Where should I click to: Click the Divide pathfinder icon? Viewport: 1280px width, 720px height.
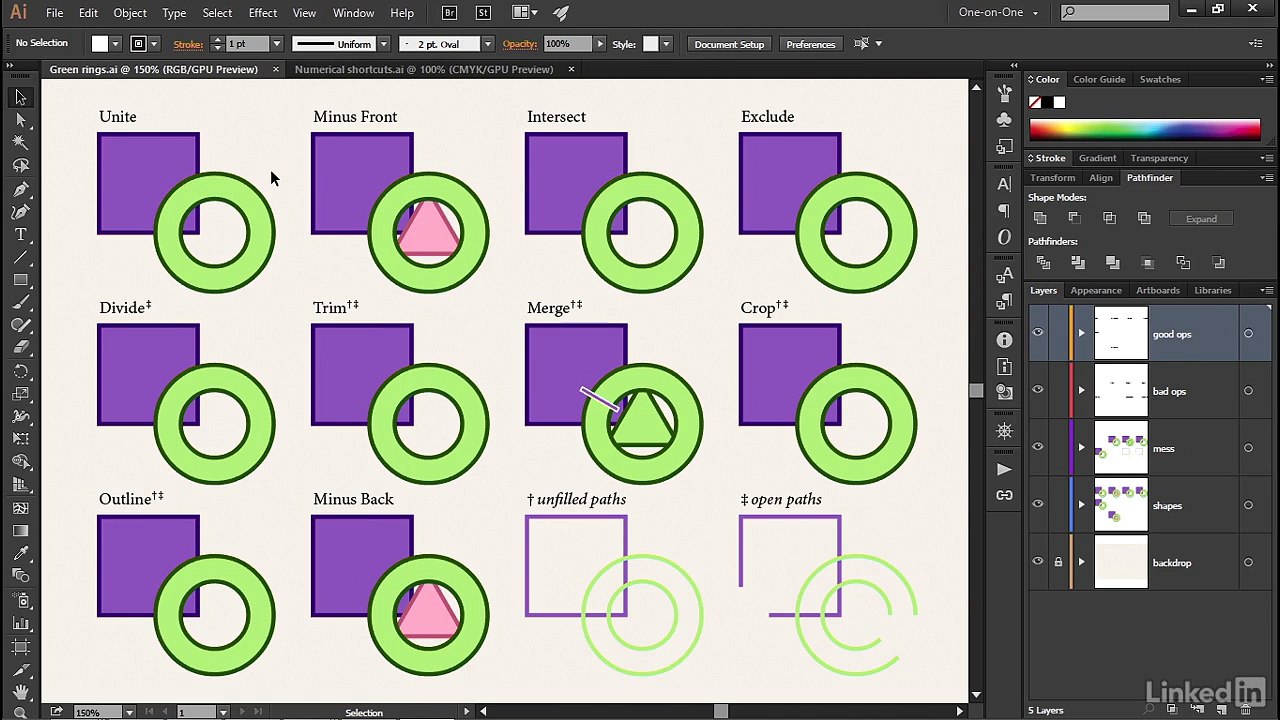[x=1043, y=263]
